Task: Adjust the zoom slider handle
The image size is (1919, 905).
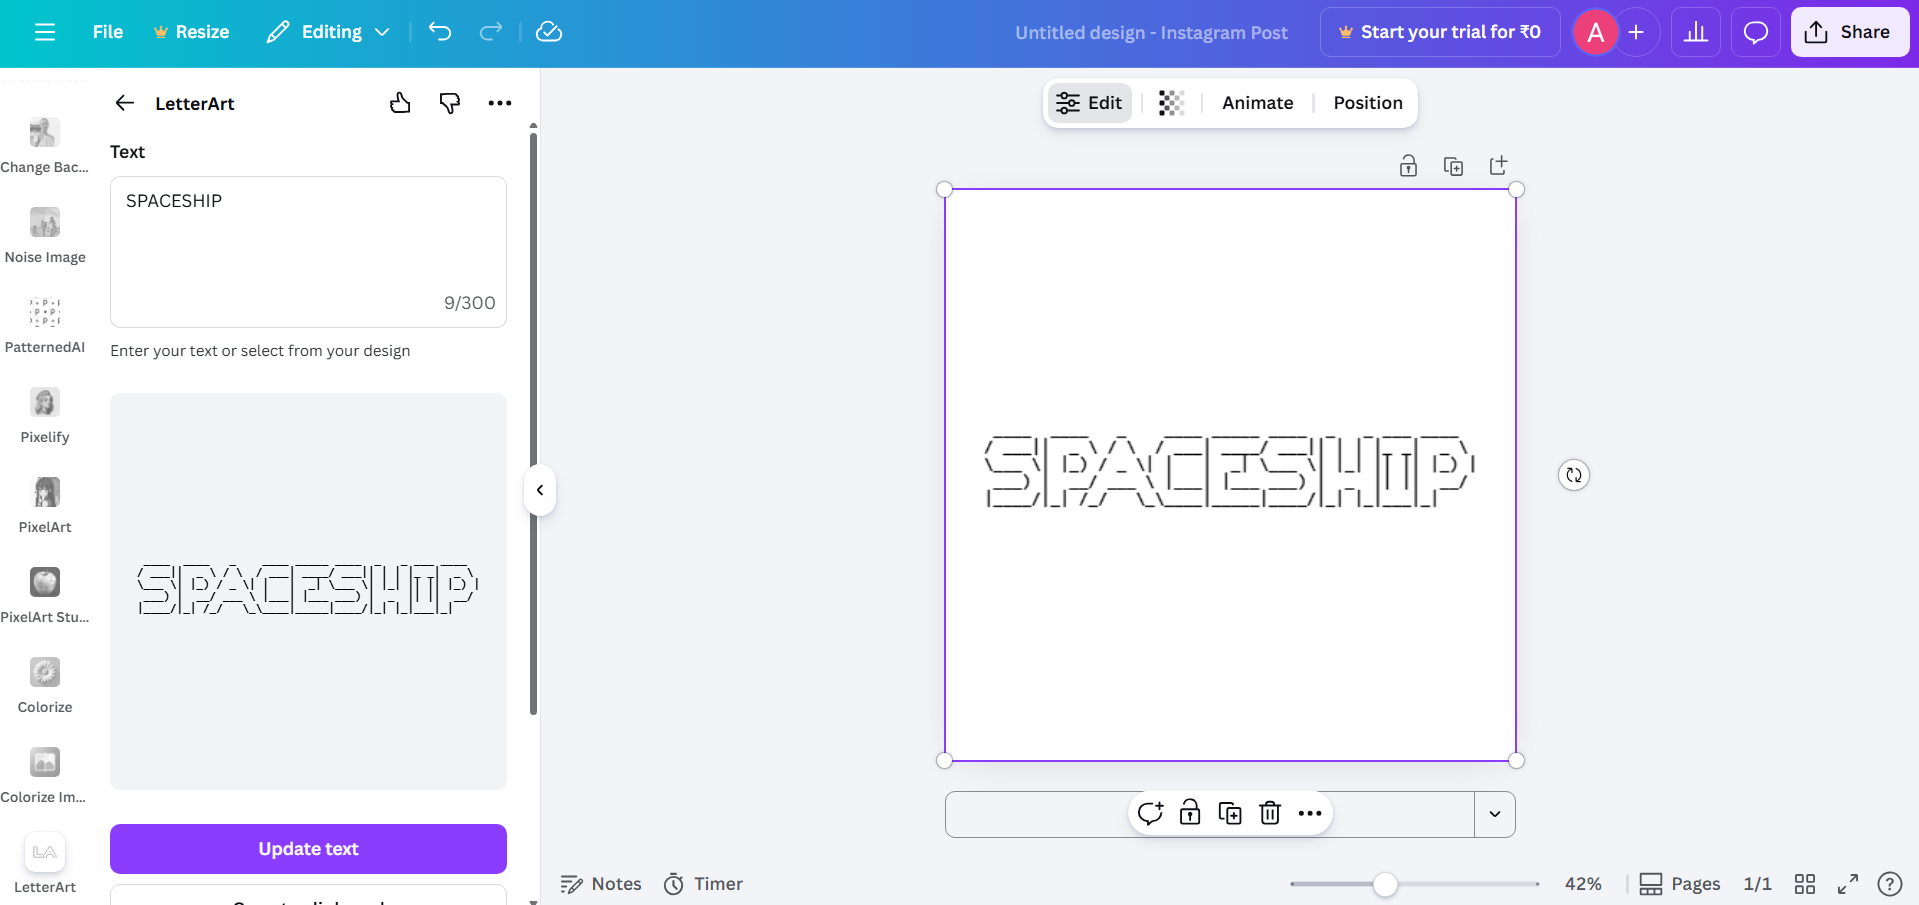Action: tap(1385, 884)
